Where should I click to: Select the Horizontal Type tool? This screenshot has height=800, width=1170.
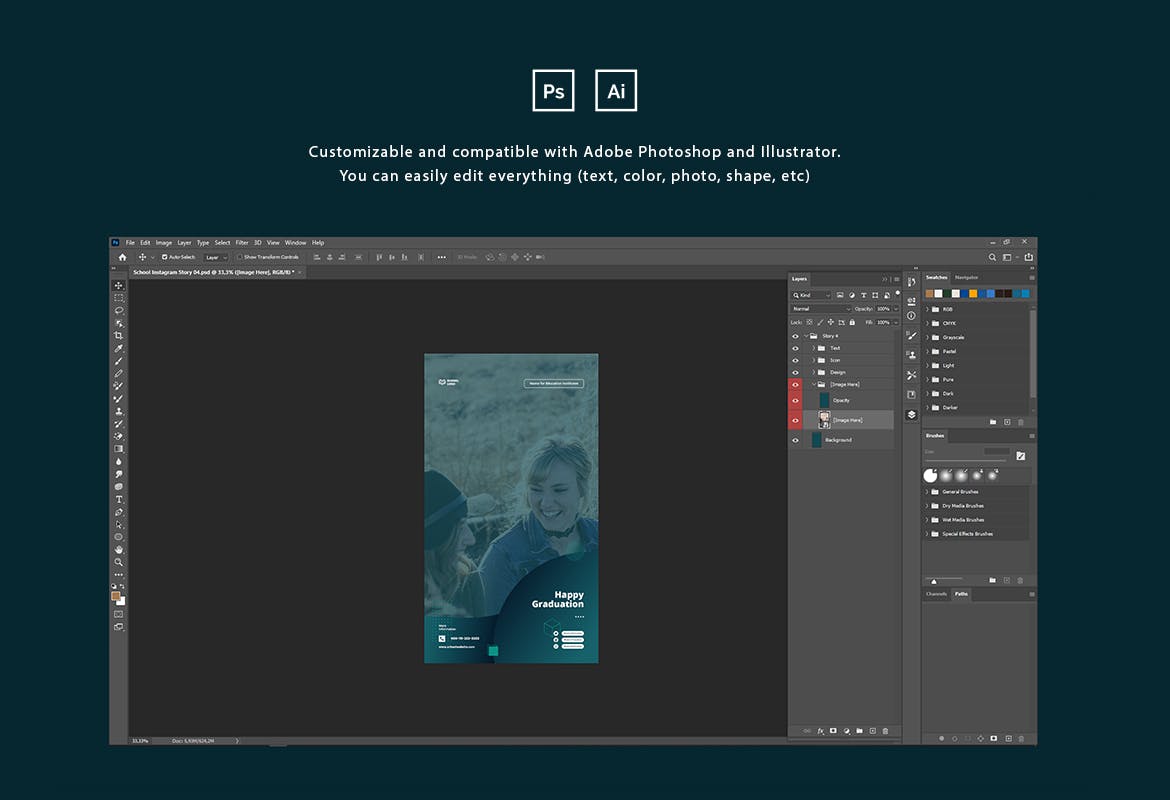coord(119,499)
